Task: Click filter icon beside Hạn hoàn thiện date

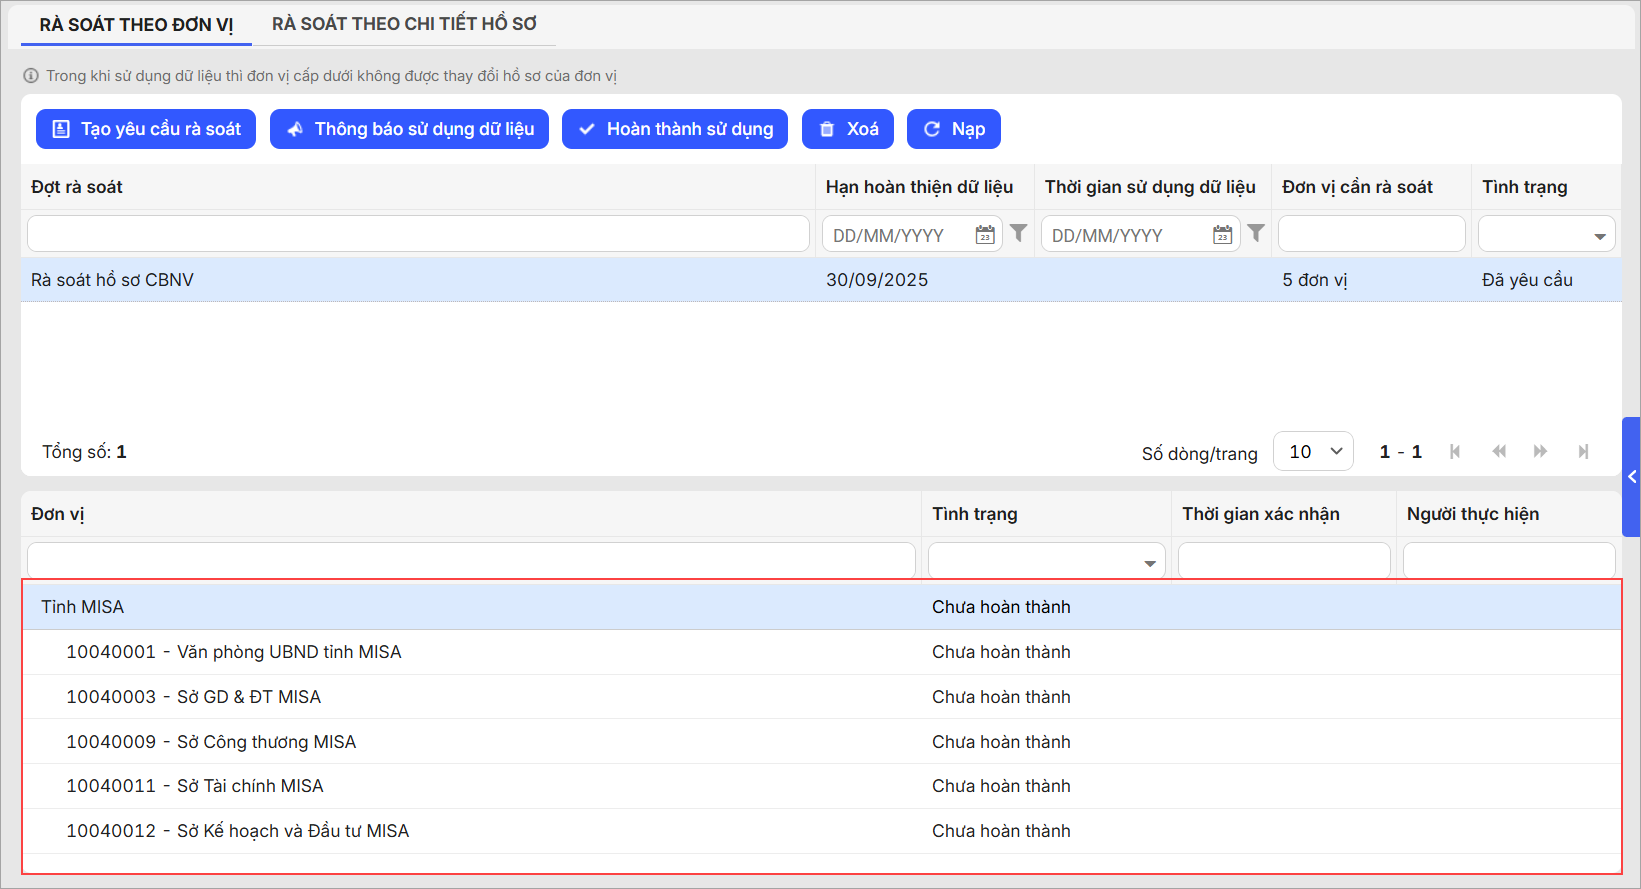Action: click(x=1018, y=233)
